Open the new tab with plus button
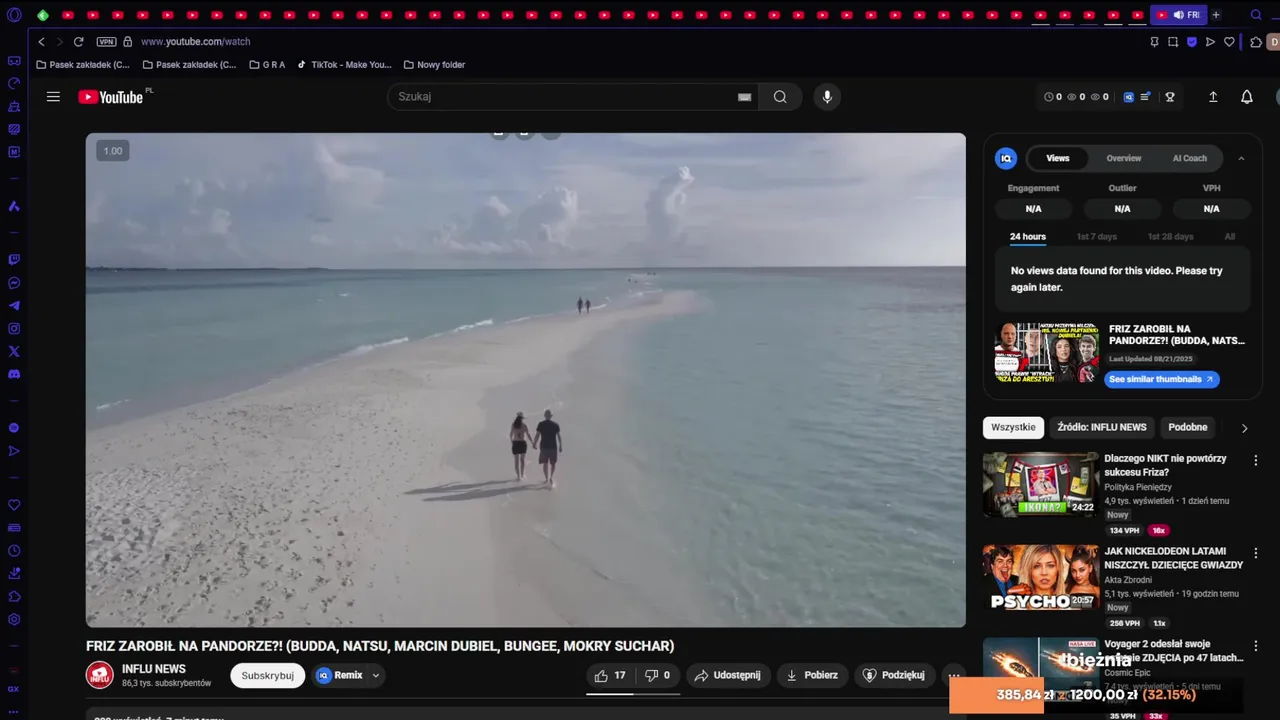This screenshot has height=720, width=1280. (1216, 15)
